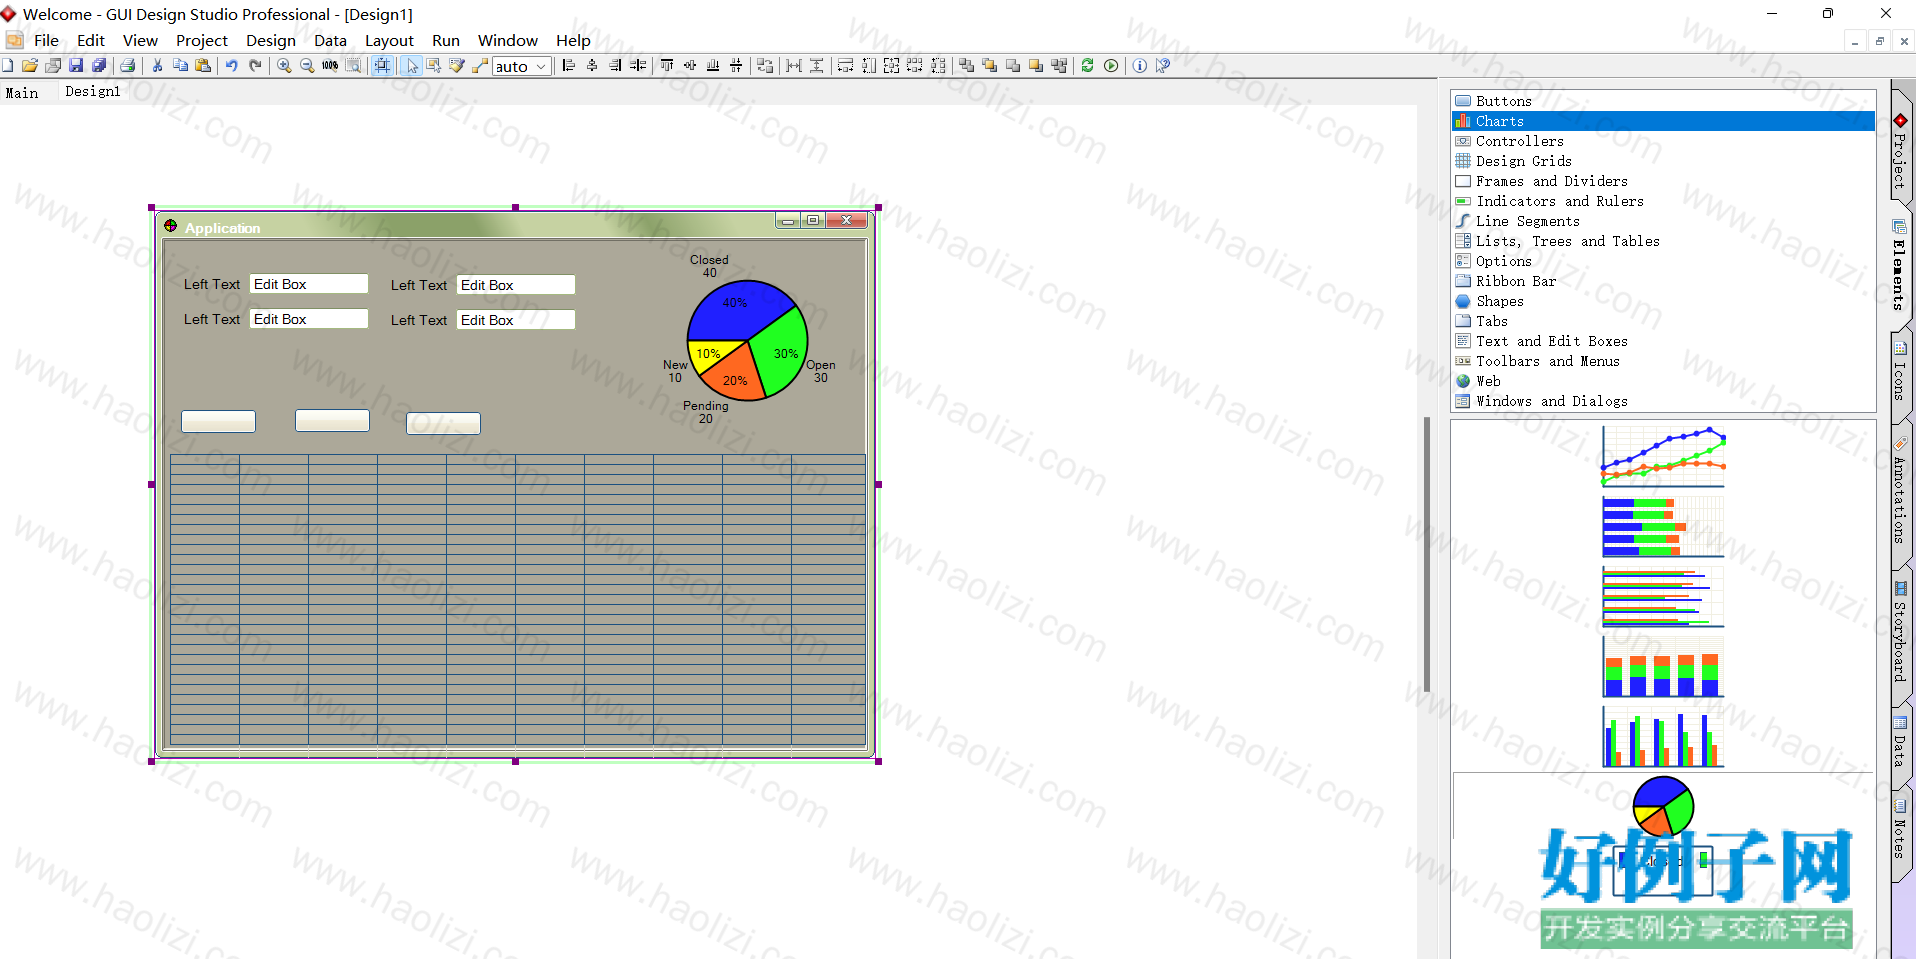Viewport: 1916px width, 959px height.
Task: Open the information (i) icon
Action: tap(1140, 66)
